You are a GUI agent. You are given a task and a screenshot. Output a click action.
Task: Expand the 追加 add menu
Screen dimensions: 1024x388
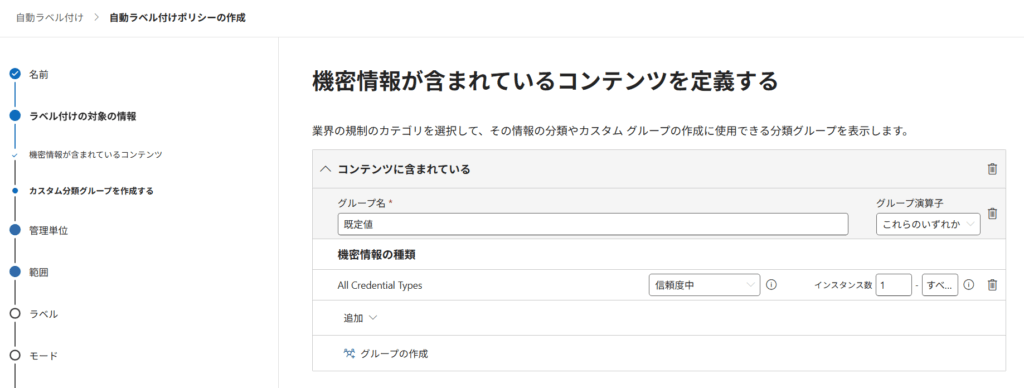click(360, 318)
